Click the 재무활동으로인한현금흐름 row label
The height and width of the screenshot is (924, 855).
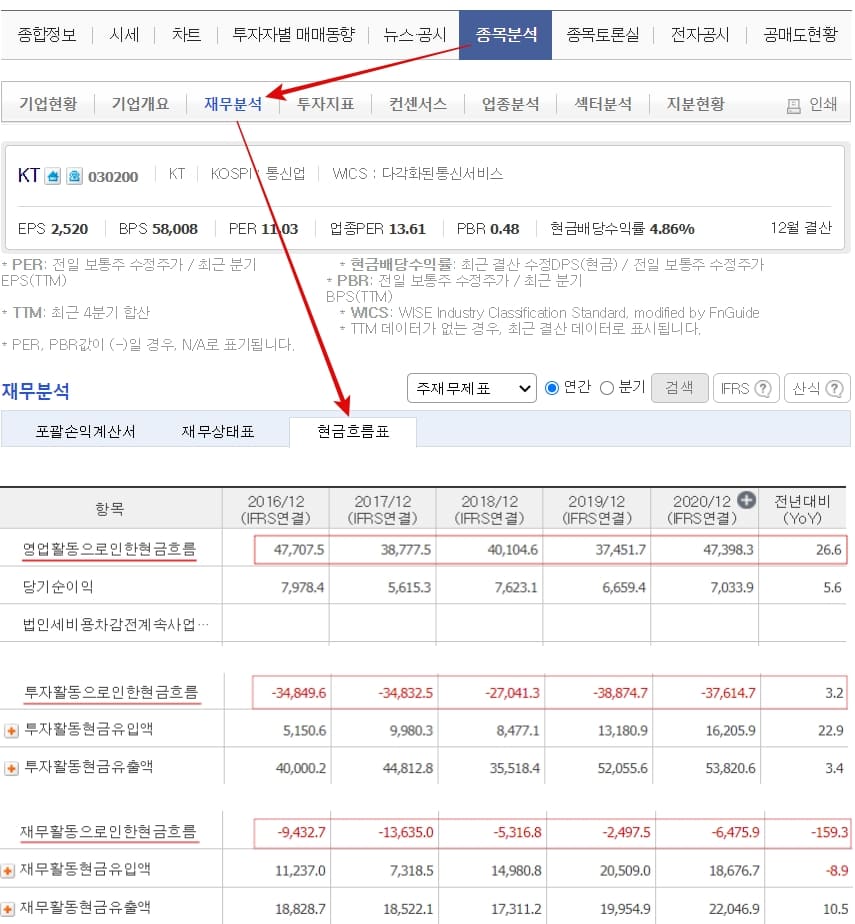click(108, 831)
